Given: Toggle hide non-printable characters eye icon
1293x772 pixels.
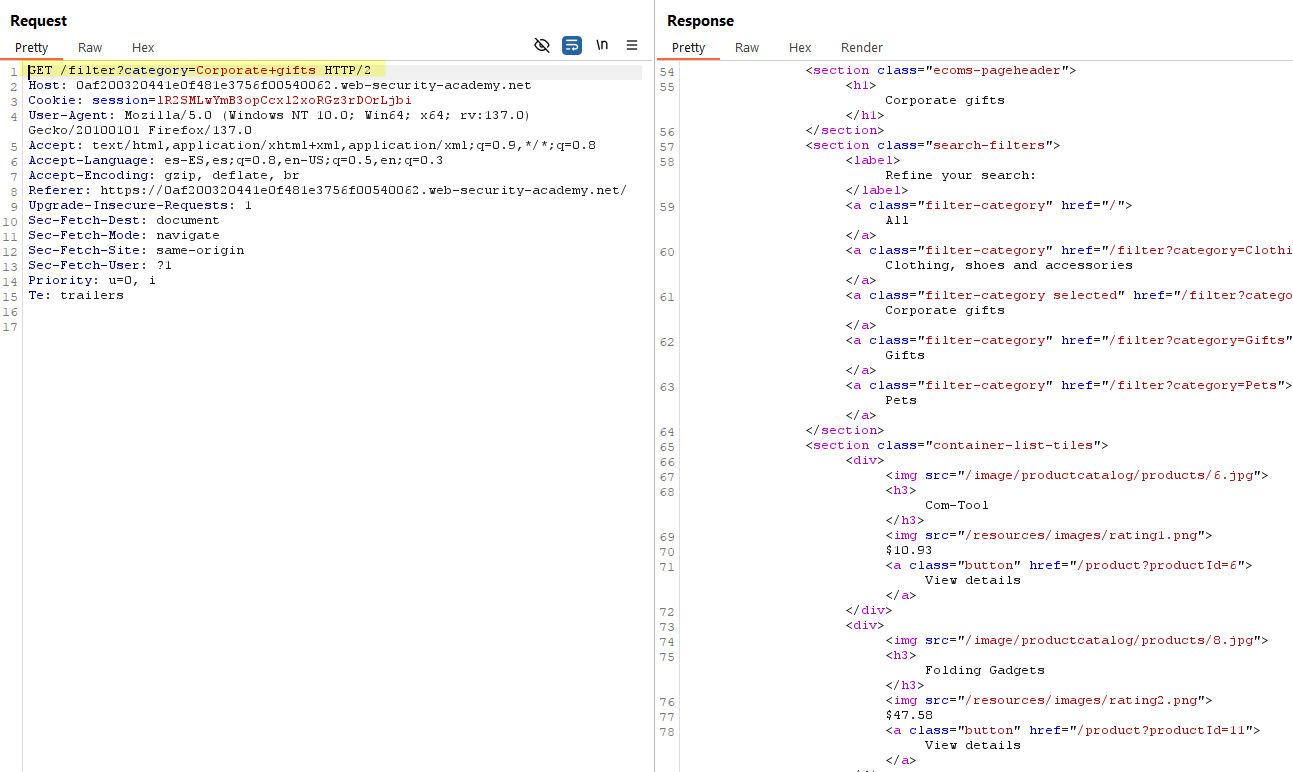Looking at the screenshot, I should coord(542,45).
